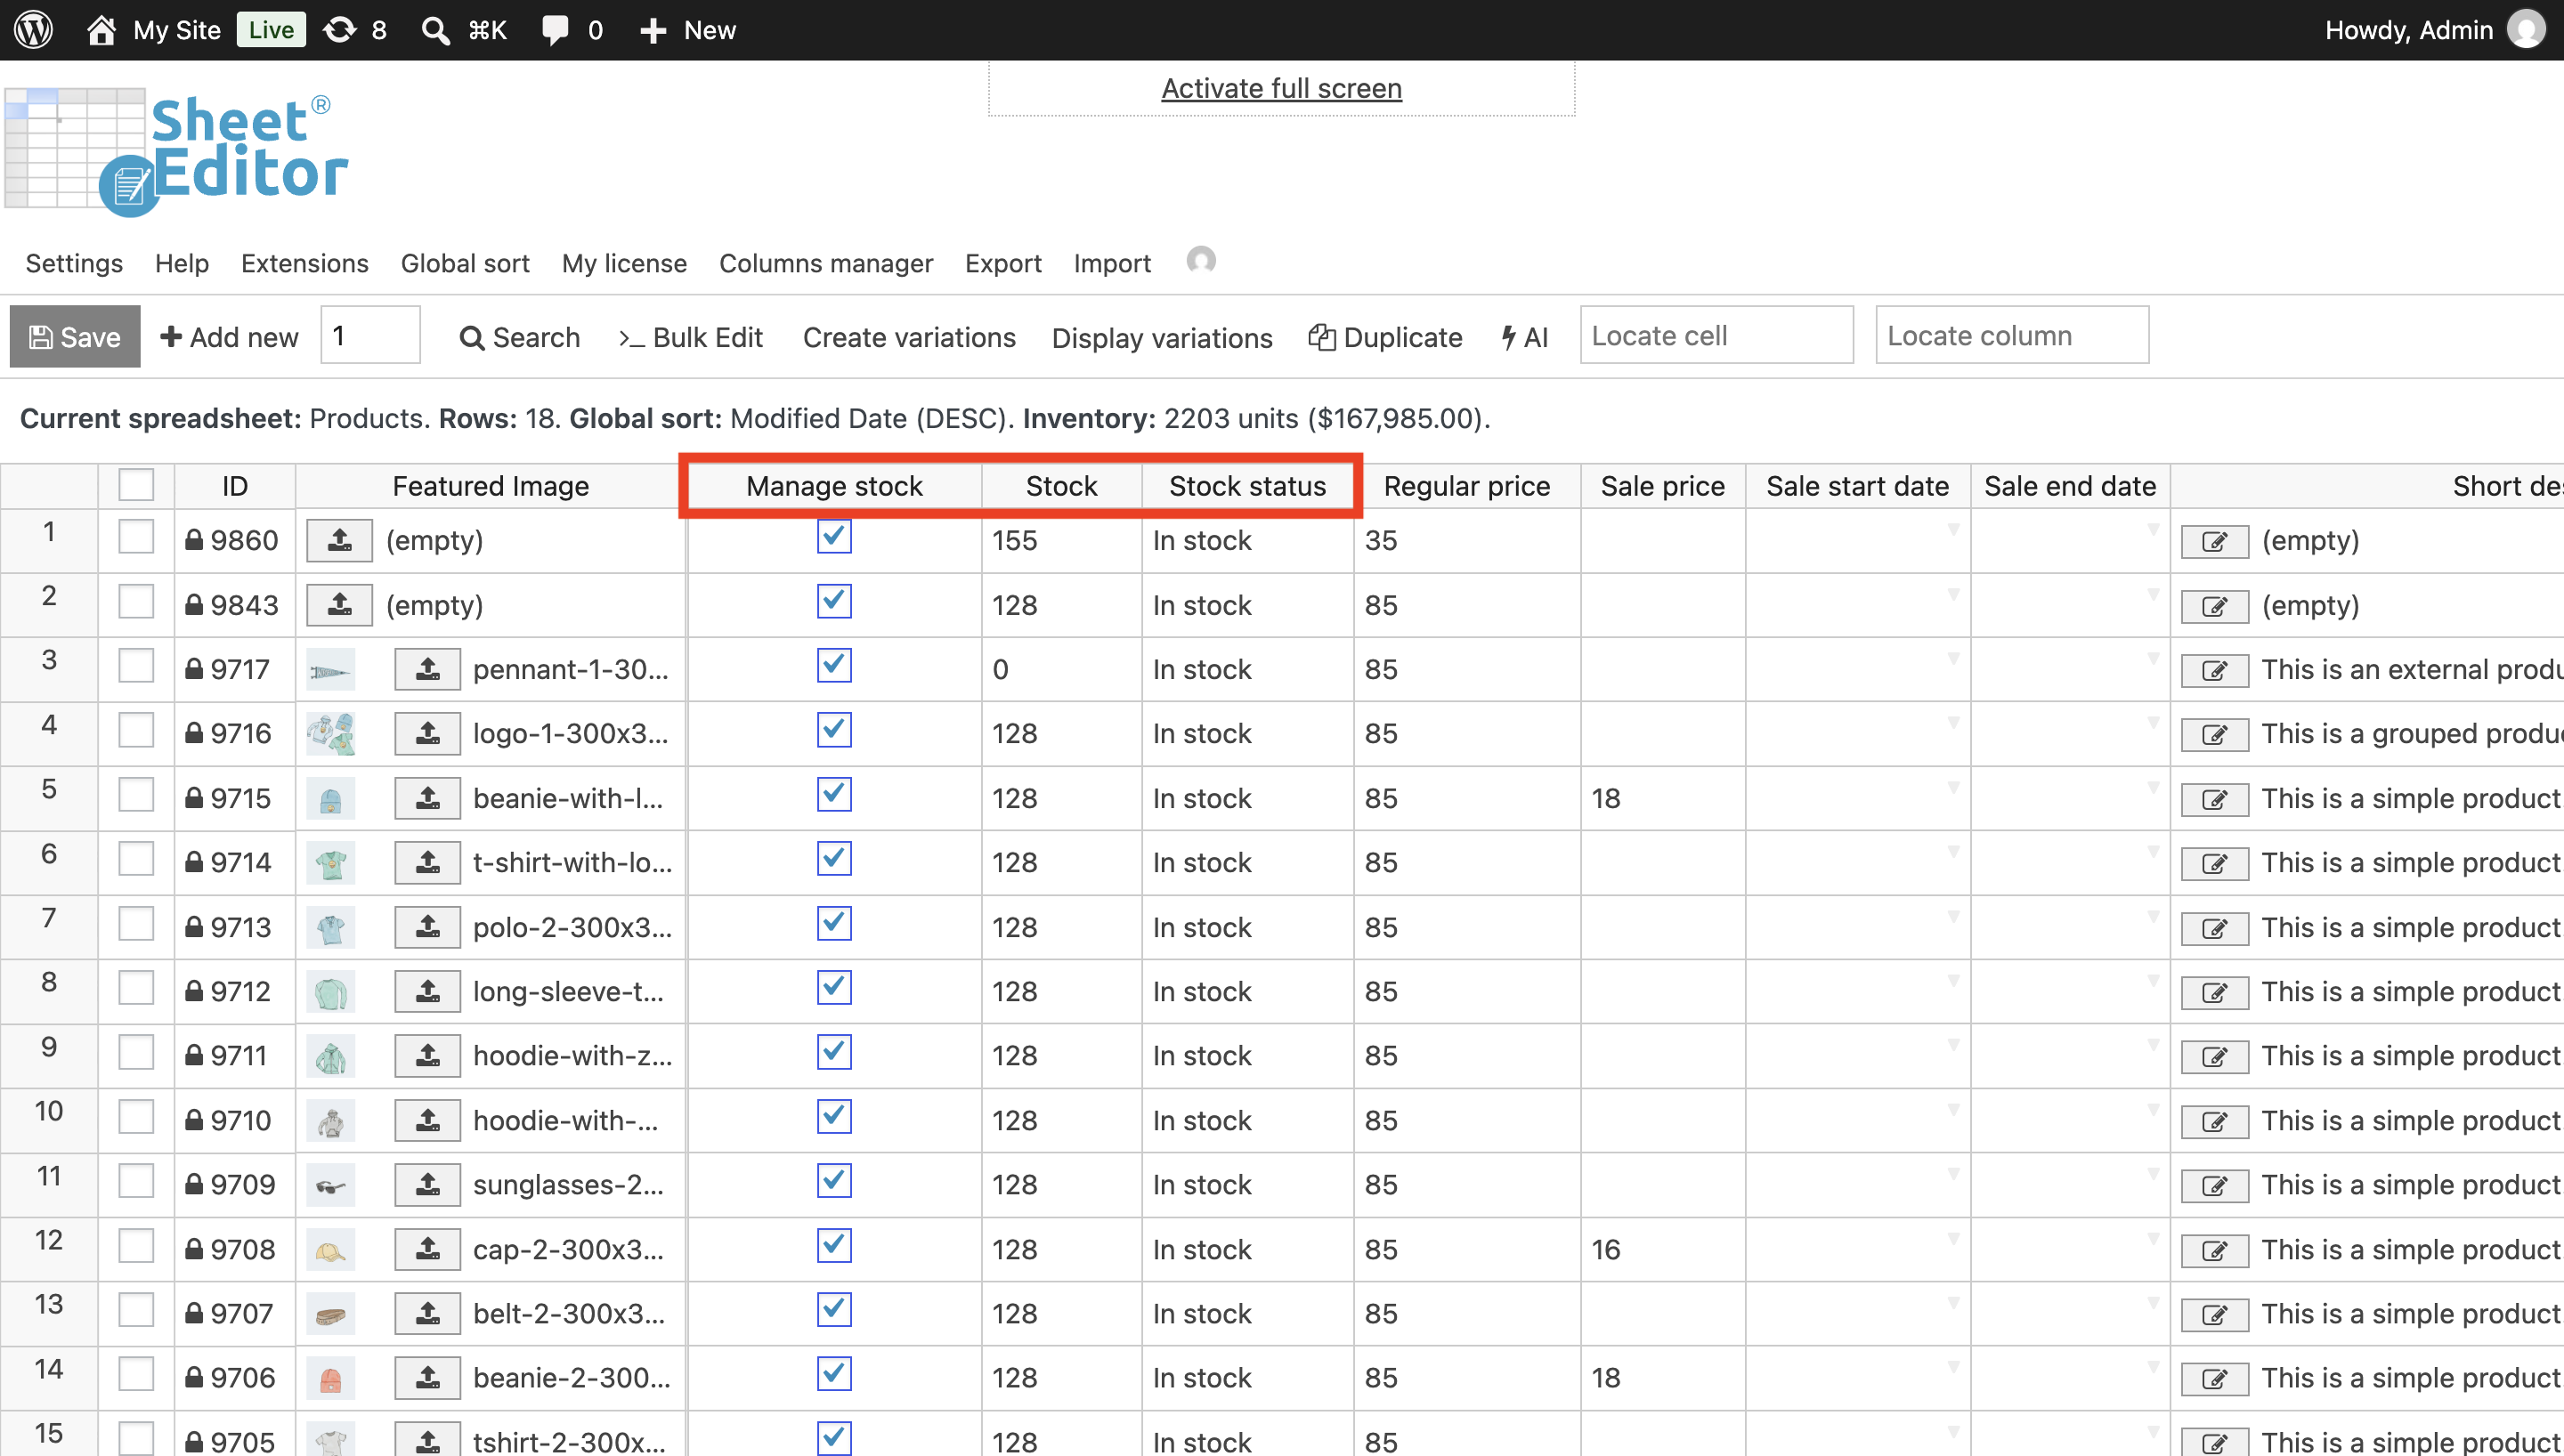2564x1456 pixels.
Task: Click the Save button
Action: coord(75,337)
